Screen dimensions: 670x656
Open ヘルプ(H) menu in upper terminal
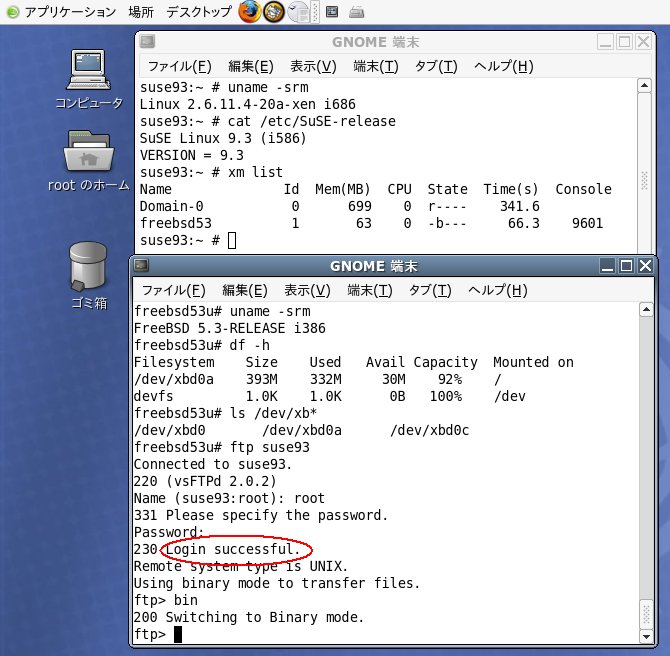pos(503,66)
